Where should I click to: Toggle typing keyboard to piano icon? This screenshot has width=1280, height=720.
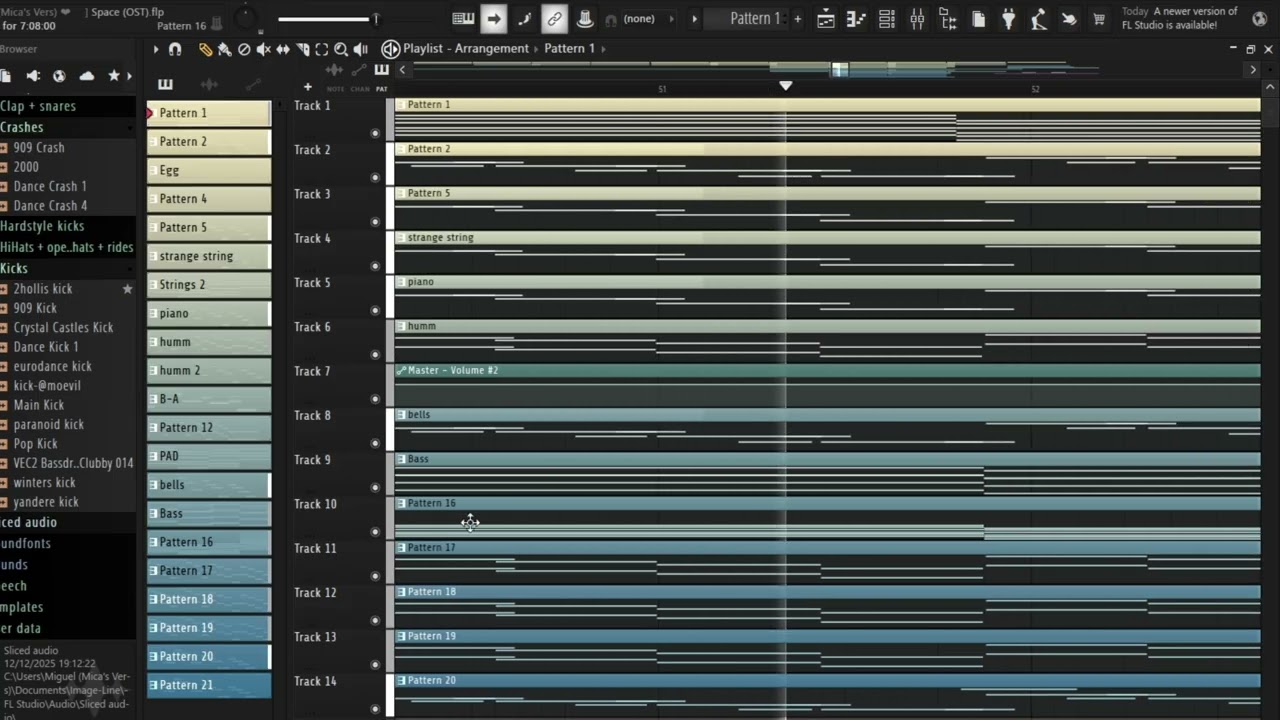coord(463,18)
